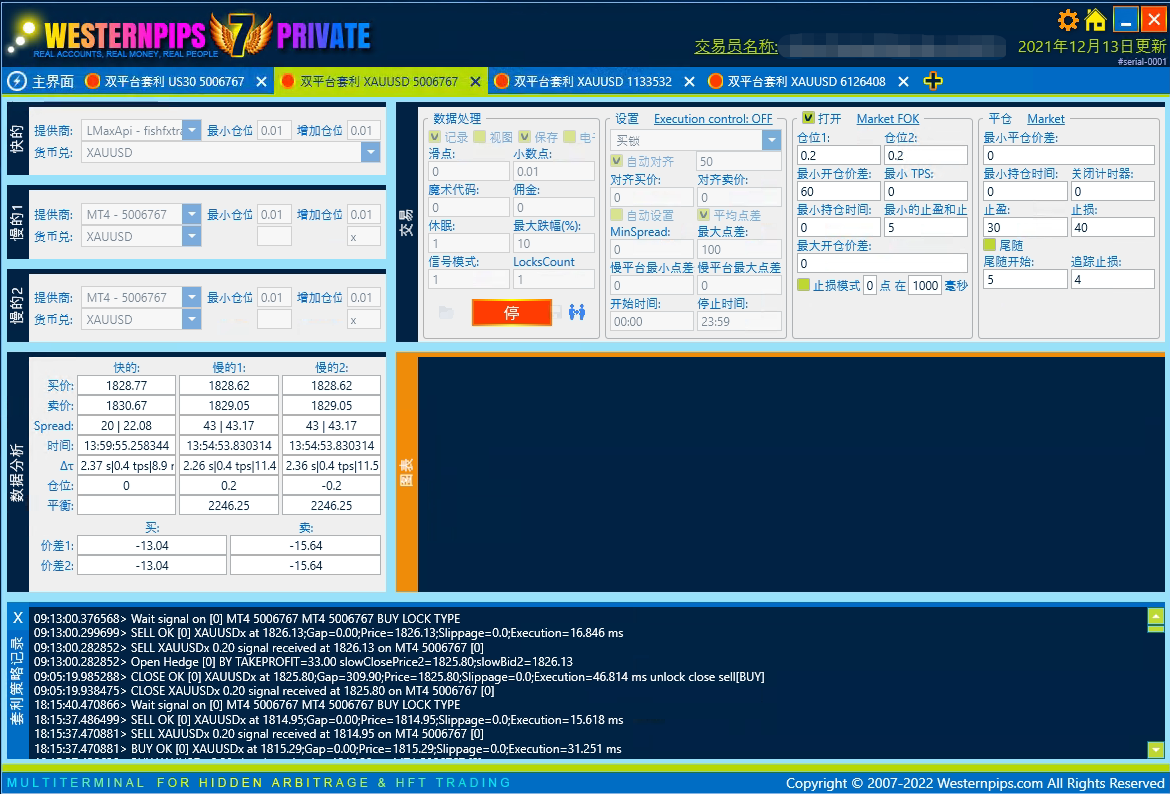Open the 慢的1 provider MT4 dropdown
1170x794 pixels.
(x=192, y=214)
